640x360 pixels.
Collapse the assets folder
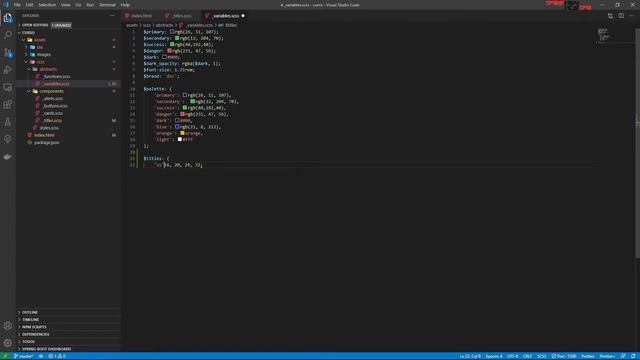click(40, 40)
